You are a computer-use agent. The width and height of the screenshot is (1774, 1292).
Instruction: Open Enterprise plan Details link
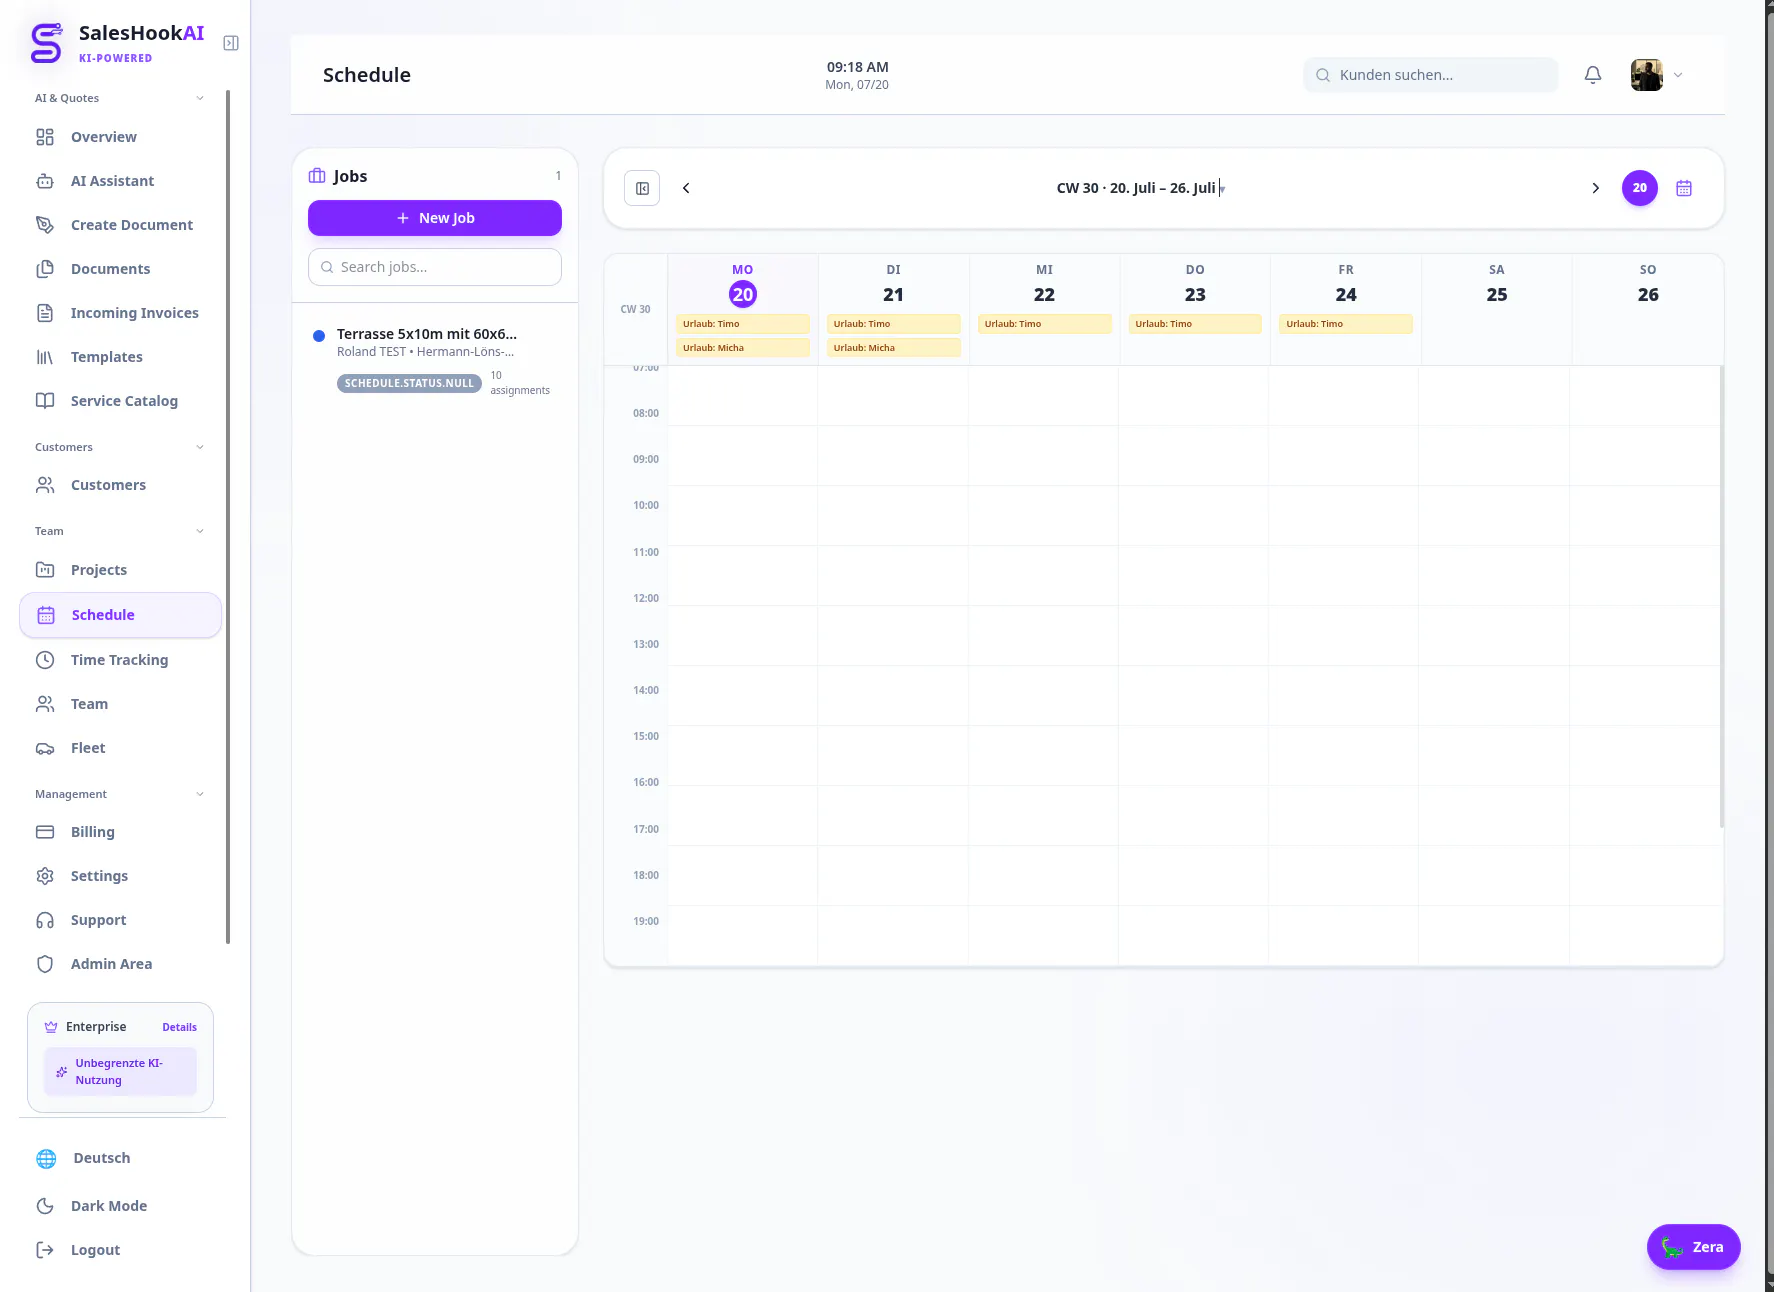click(x=179, y=1027)
